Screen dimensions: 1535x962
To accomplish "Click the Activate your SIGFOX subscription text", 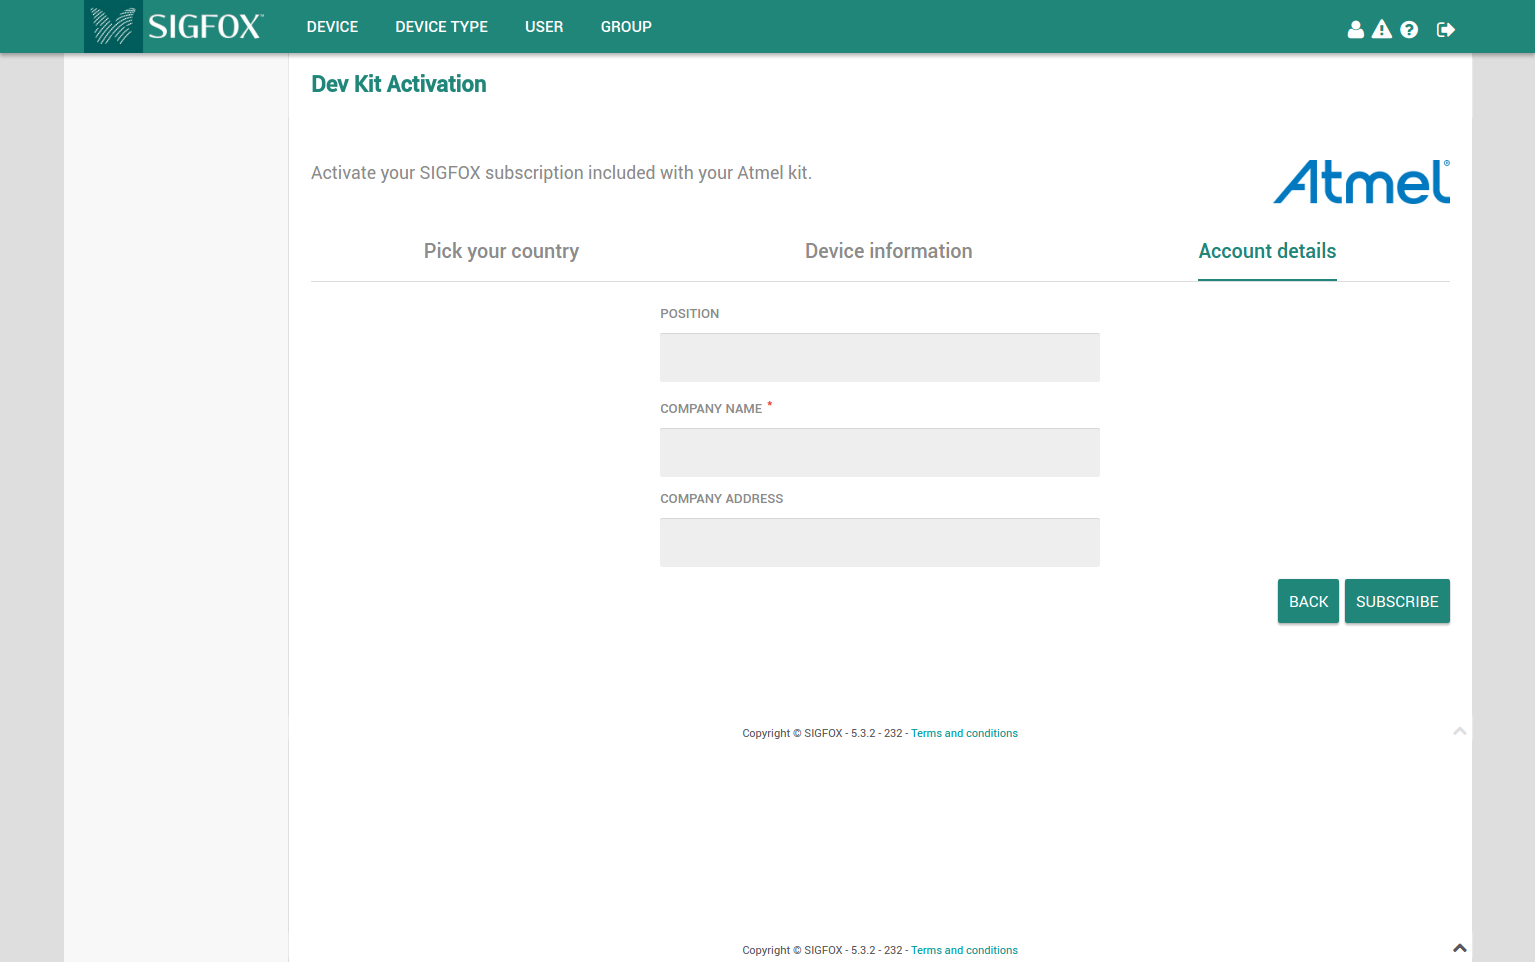I will click(561, 173).
